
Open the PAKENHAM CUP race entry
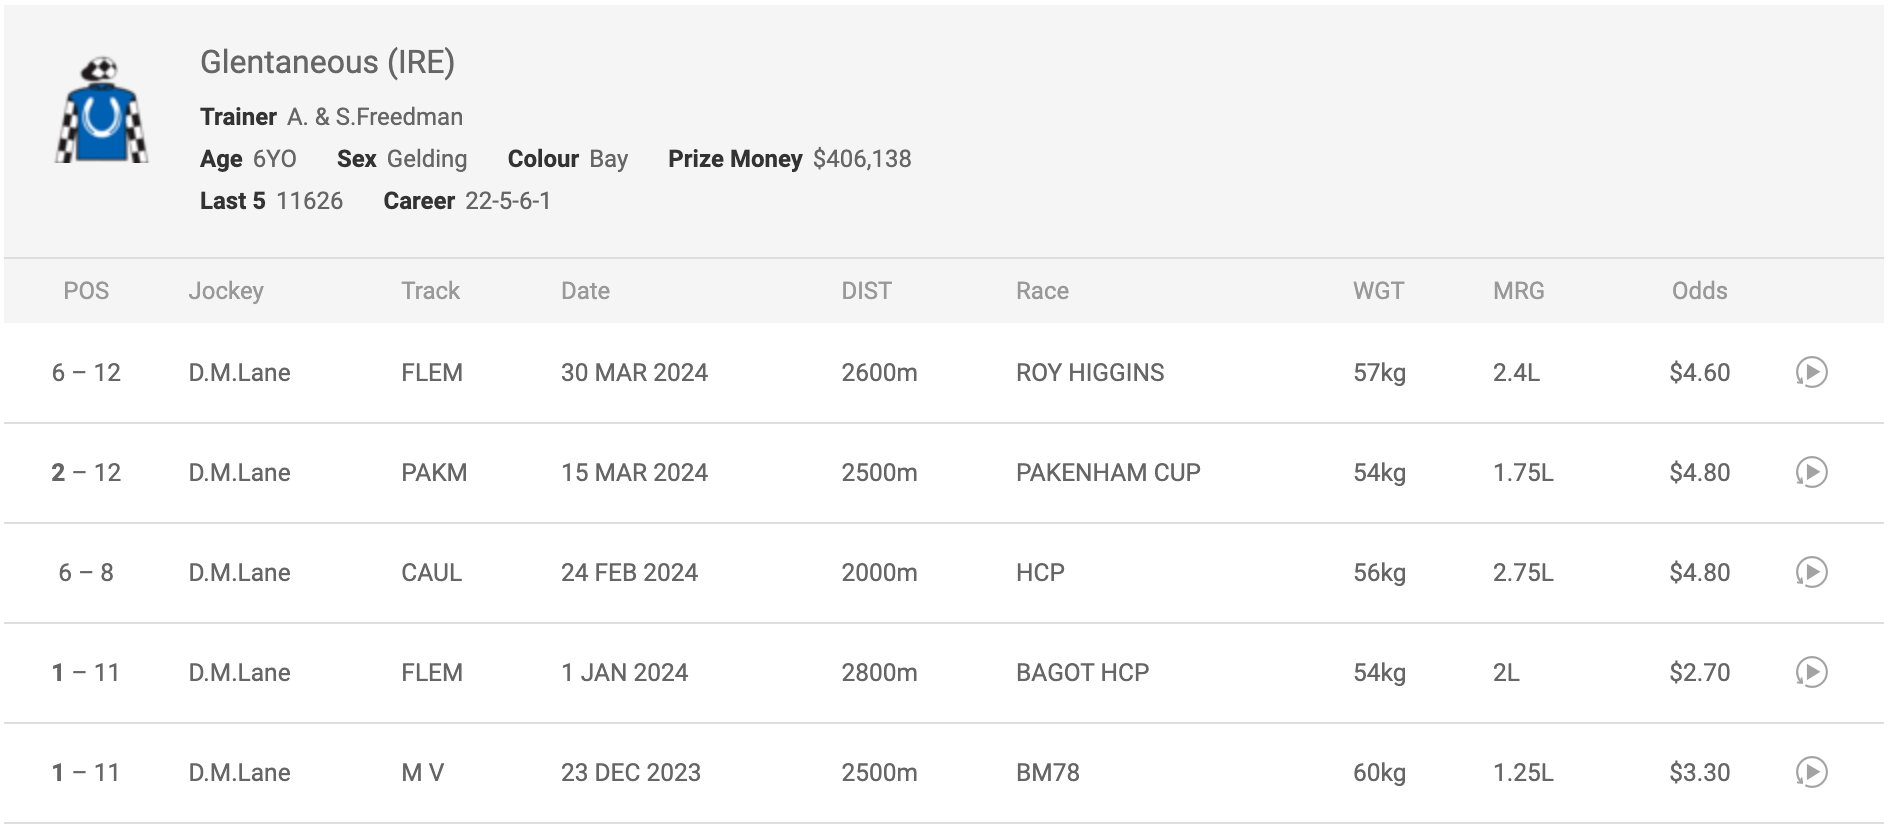(x=1108, y=472)
